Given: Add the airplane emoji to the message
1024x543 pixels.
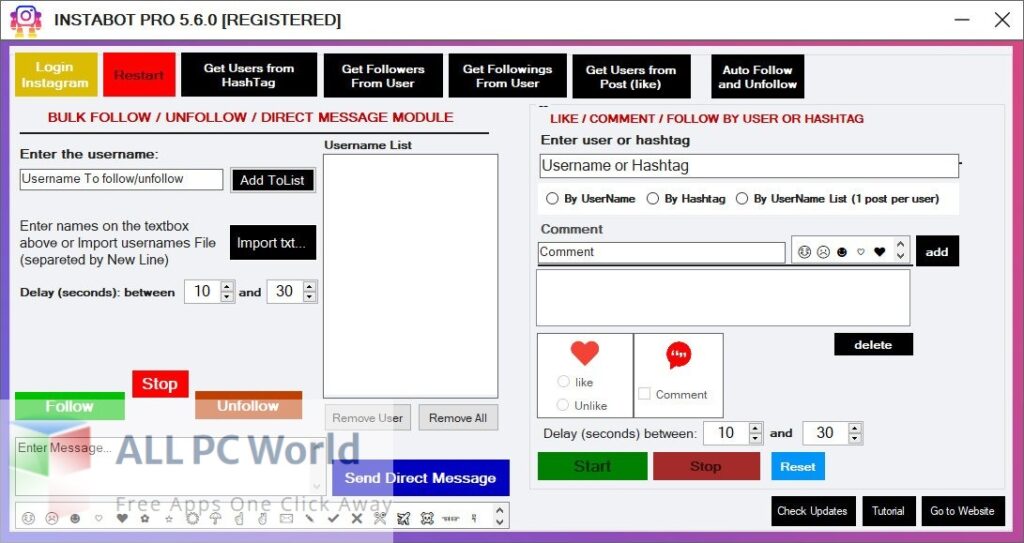Looking at the screenshot, I should (x=403, y=518).
